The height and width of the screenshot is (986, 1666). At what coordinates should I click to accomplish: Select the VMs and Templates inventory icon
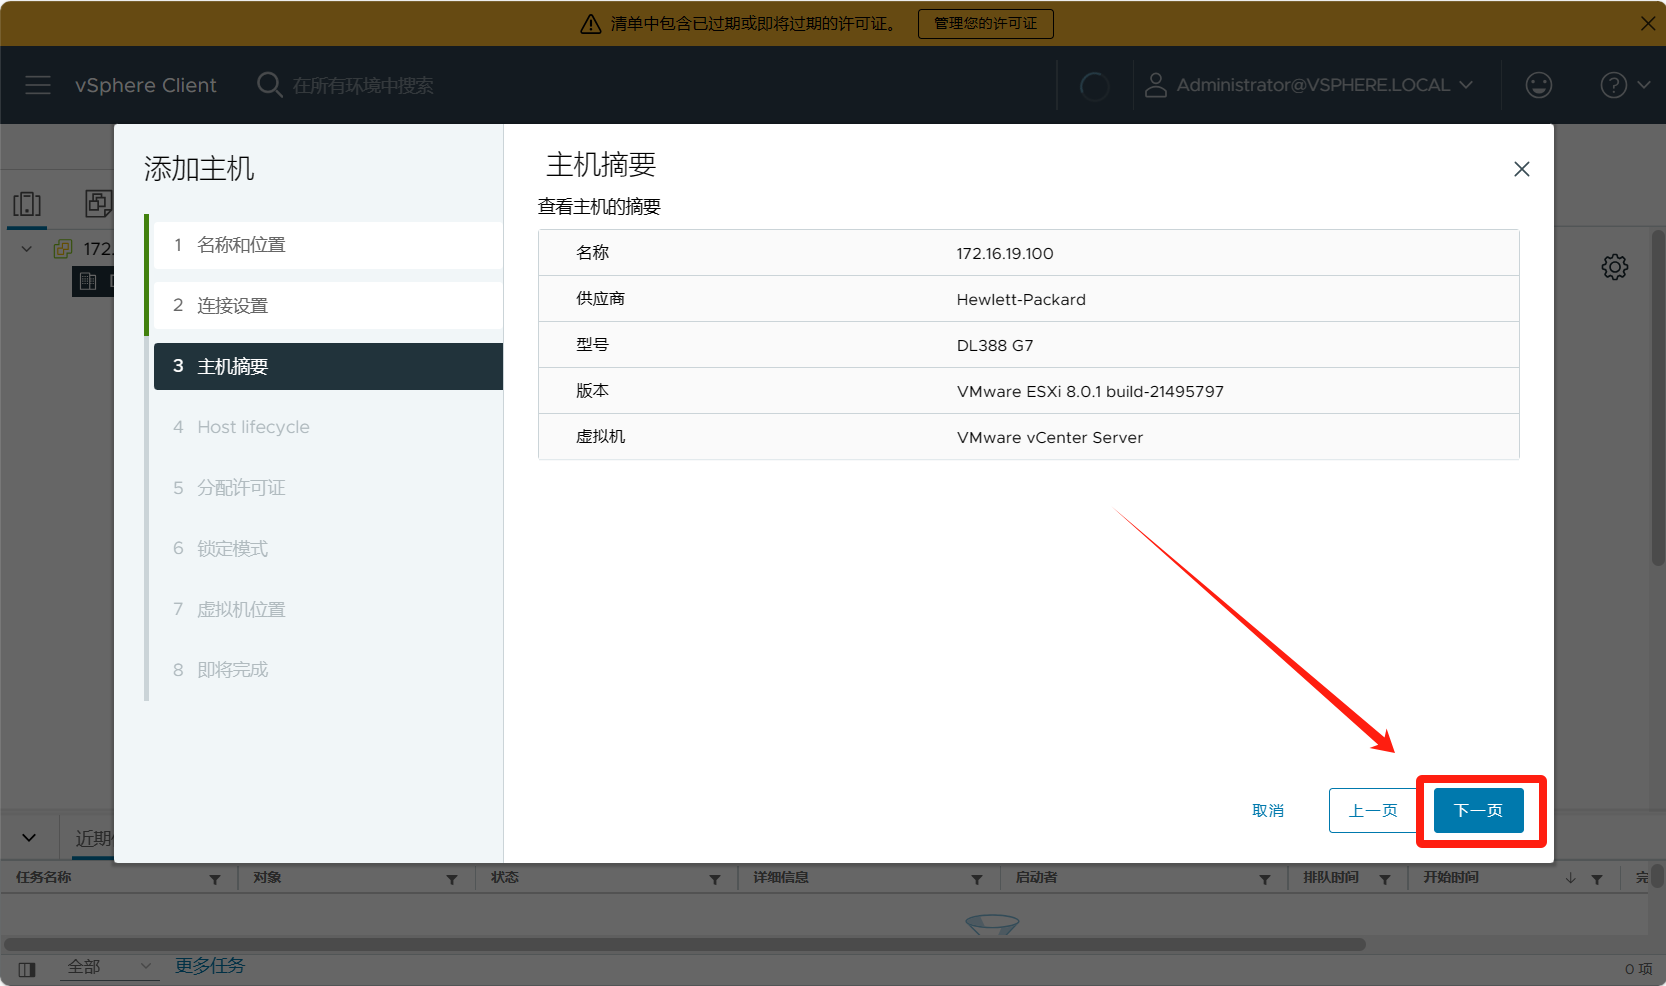click(98, 204)
